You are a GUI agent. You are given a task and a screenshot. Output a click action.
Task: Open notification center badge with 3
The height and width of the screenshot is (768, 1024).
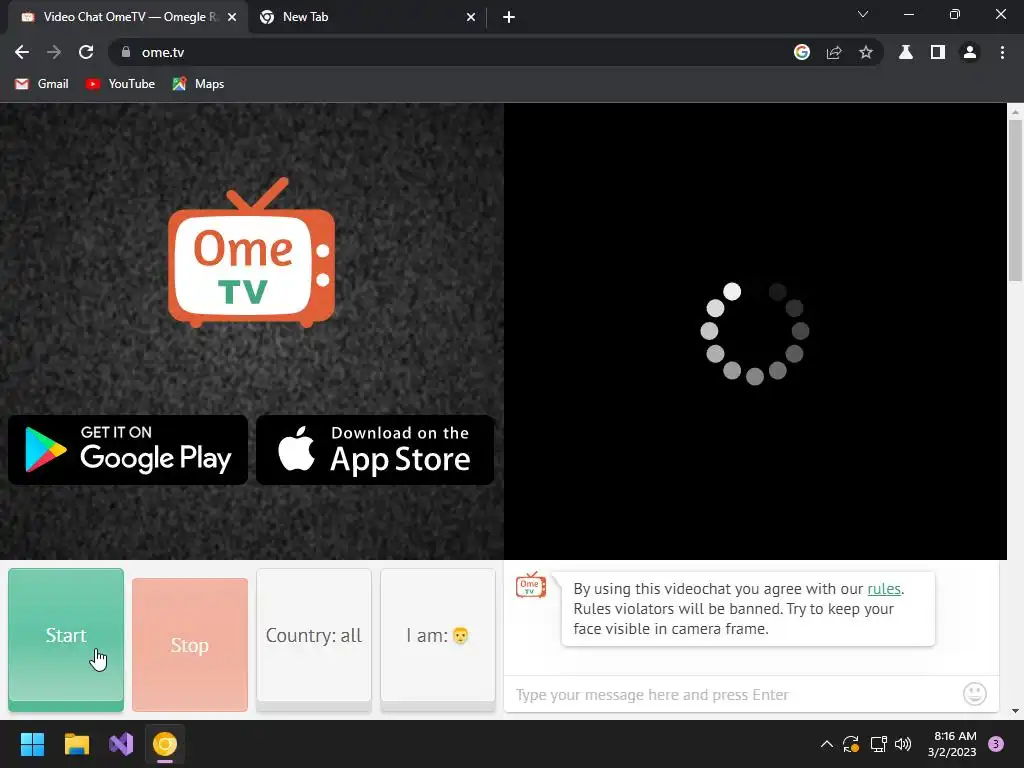coord(996,744)
